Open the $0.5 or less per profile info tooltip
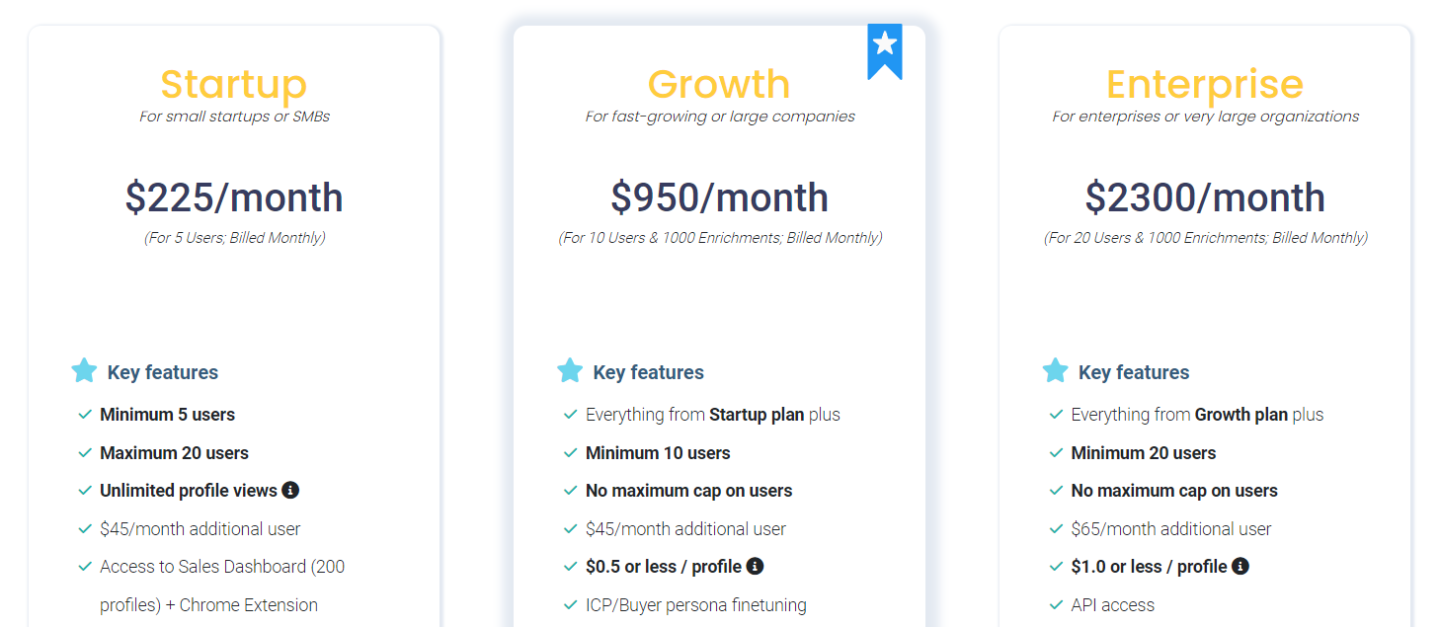Image resolution: width=1440 pixels, height=627 pixels. (x=756, y=566)
